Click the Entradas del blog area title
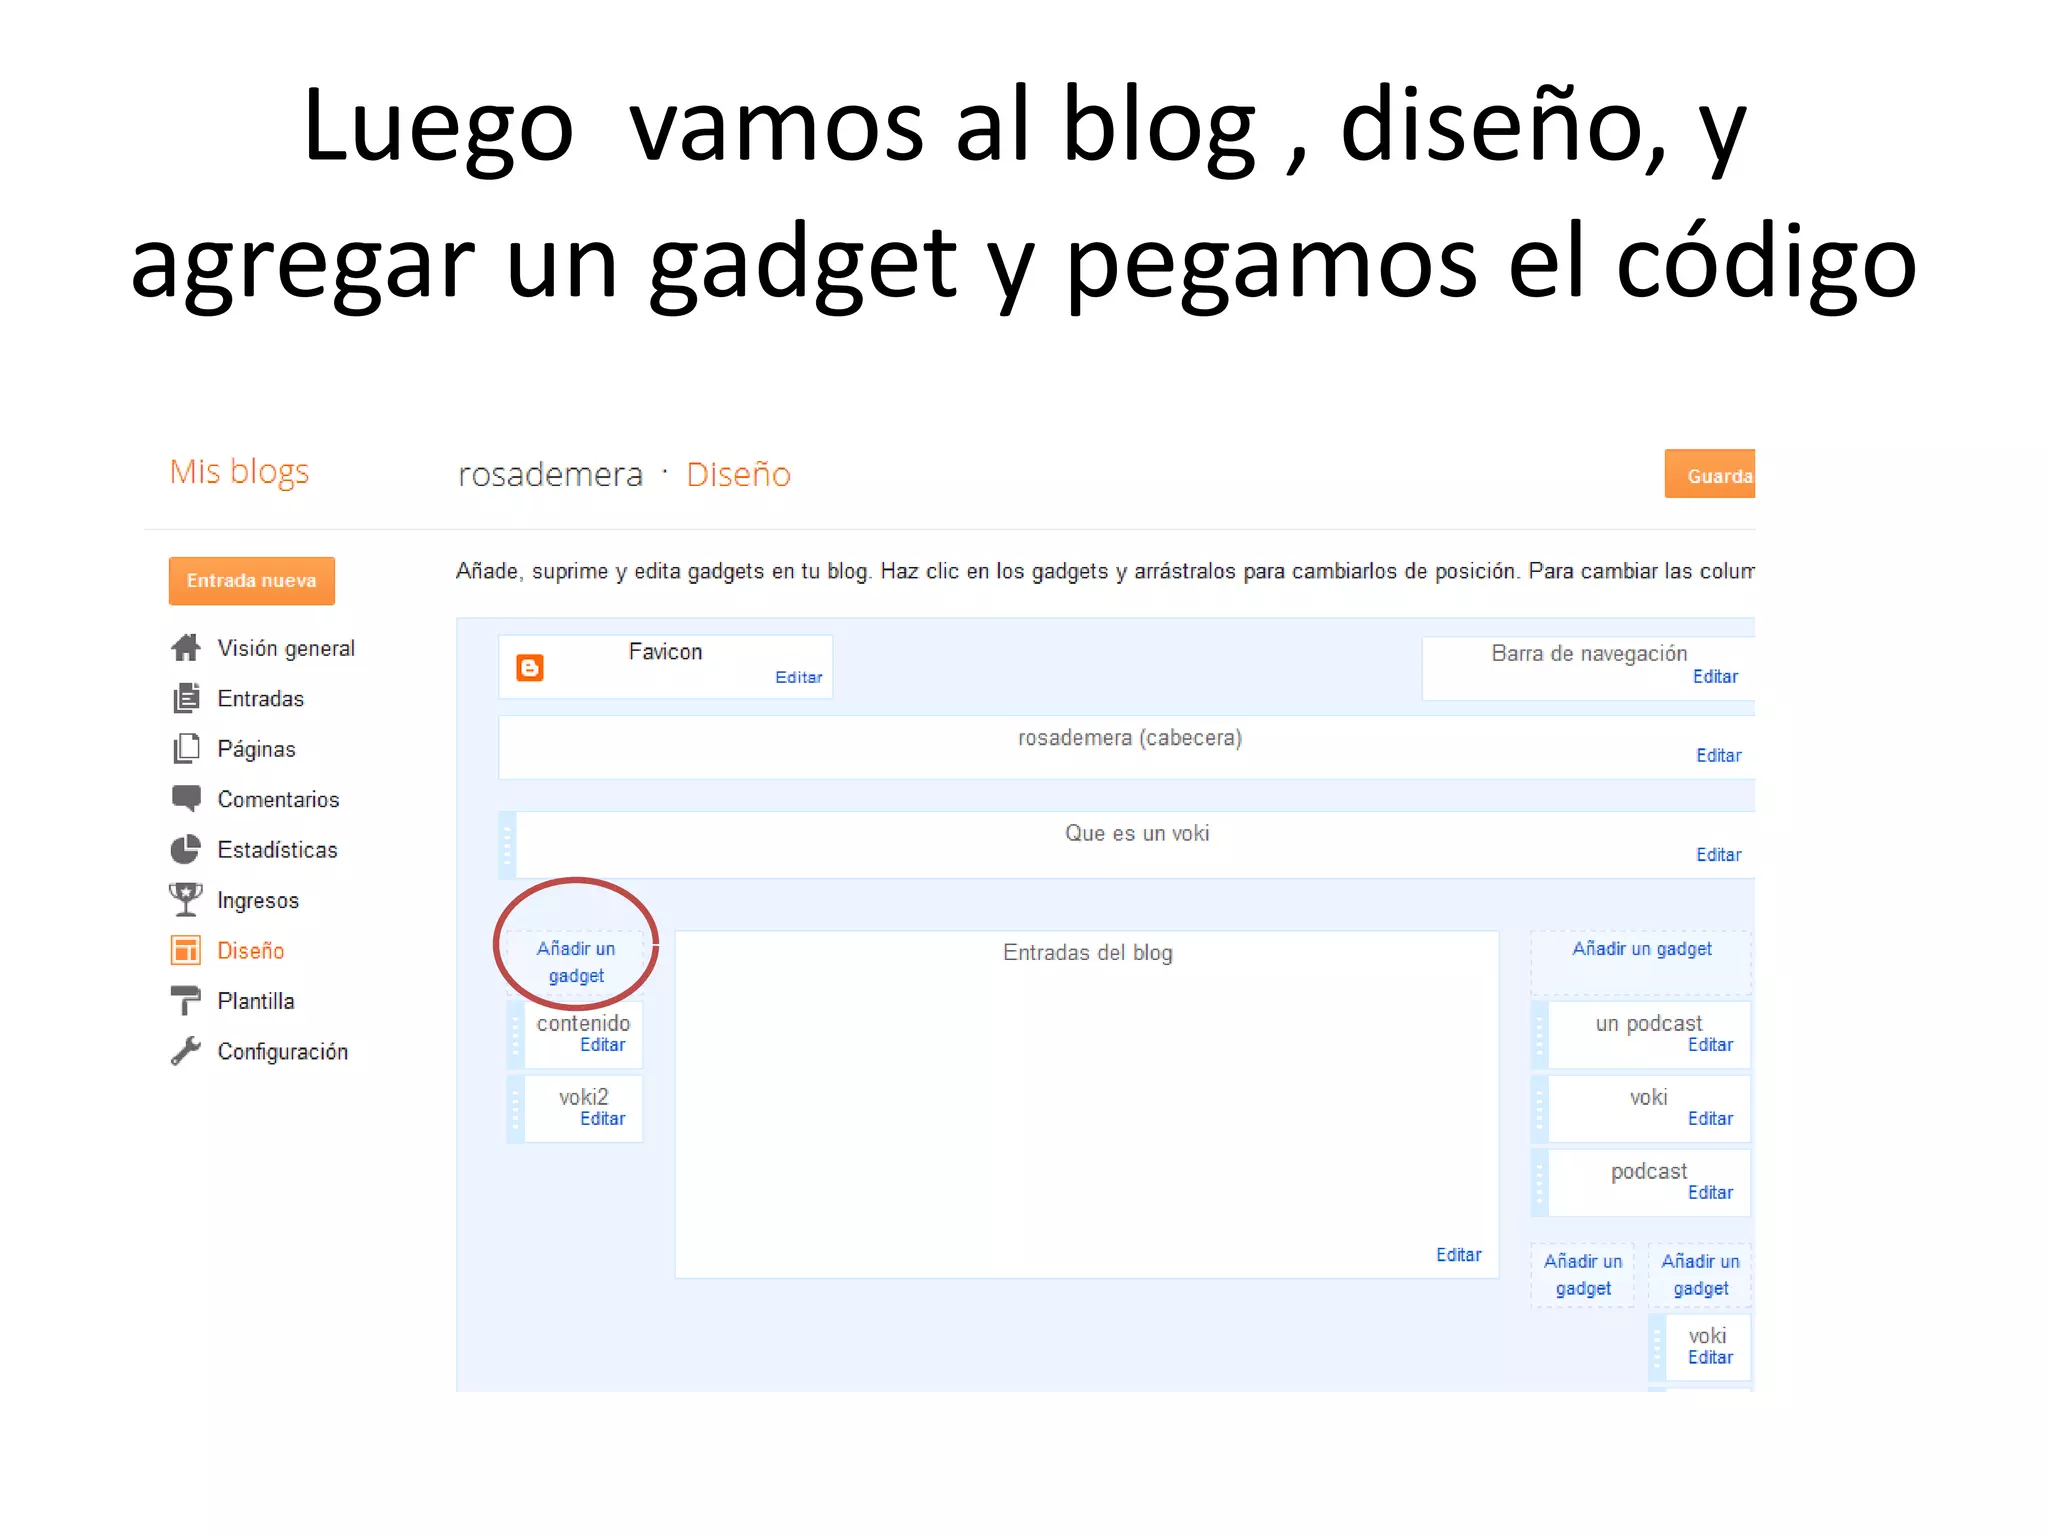Viewport: 2048px width, 1536px height. click(1088, 952)
